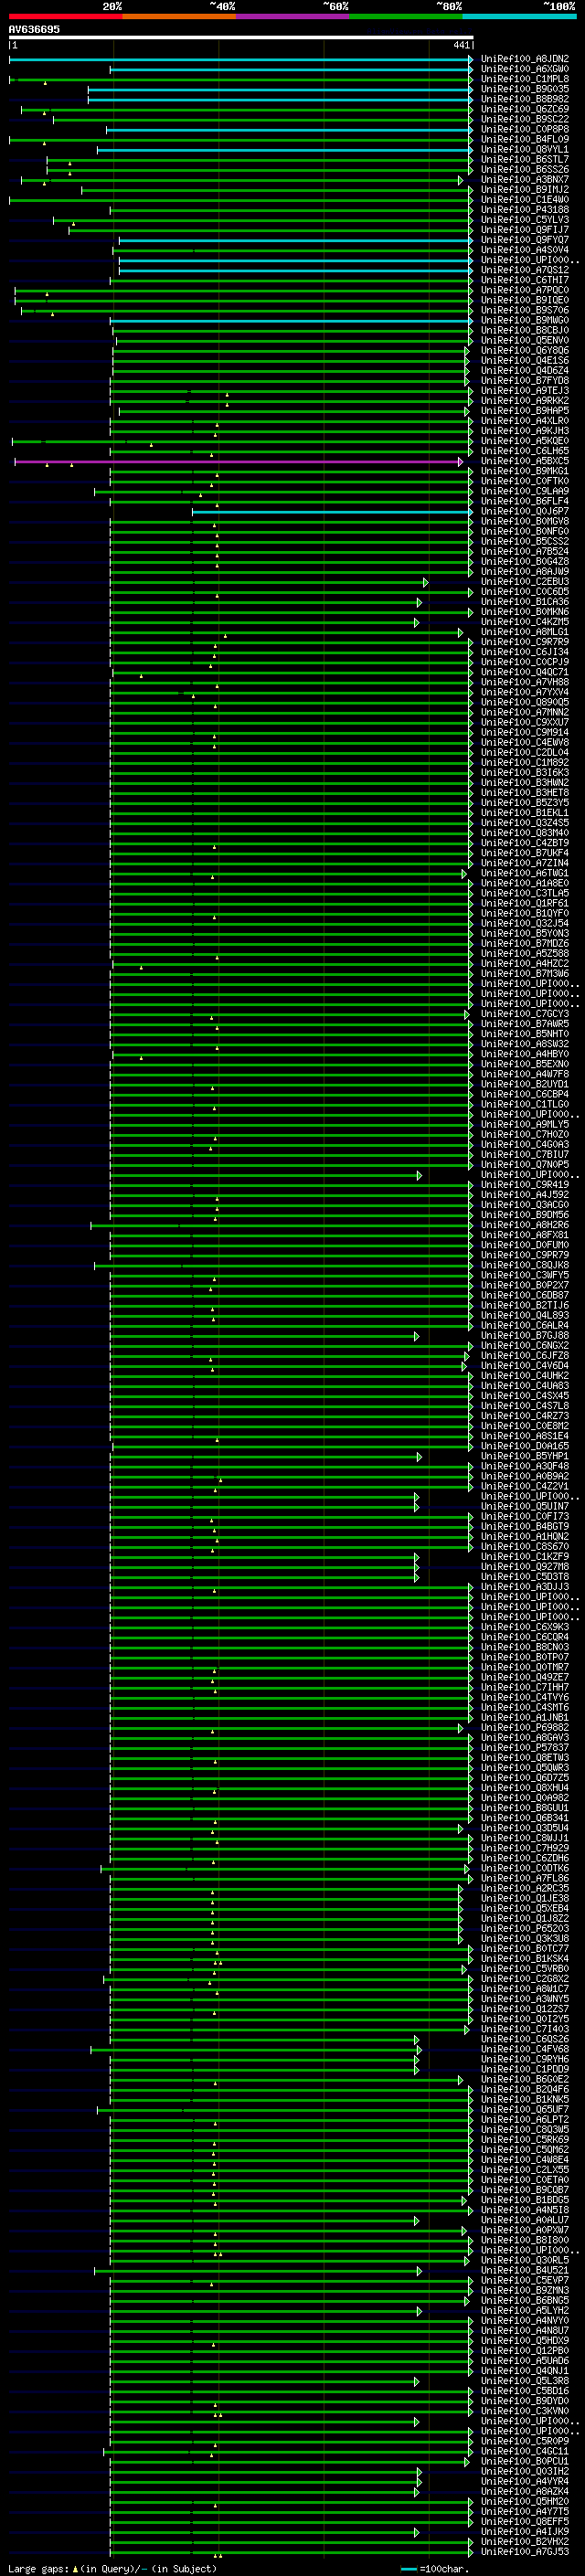Click the green ~80% identity legend segment
585x2576 pixels.
406,16
